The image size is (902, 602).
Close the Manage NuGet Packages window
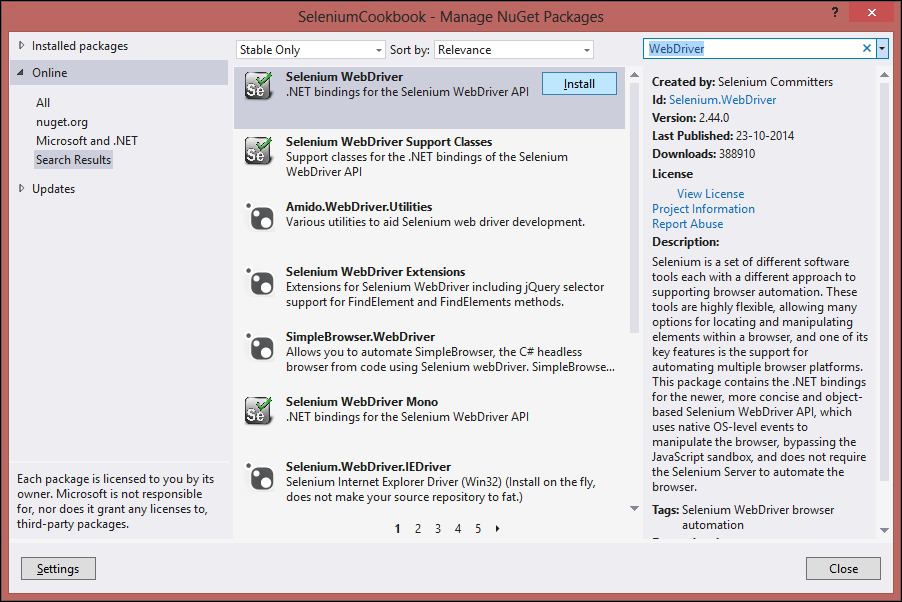coord(872,12)
